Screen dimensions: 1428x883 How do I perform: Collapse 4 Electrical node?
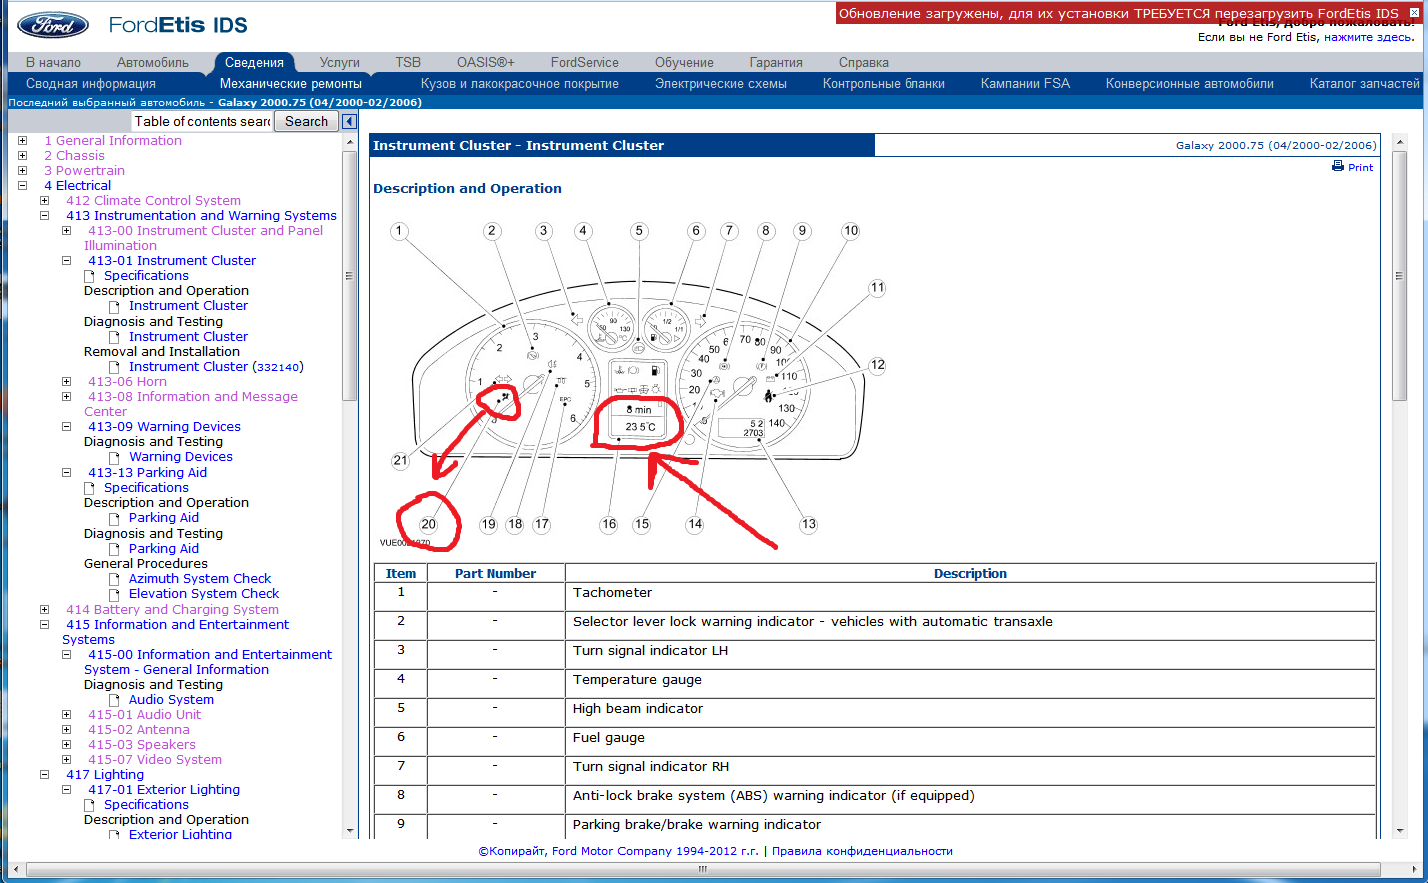coord(22,186)
